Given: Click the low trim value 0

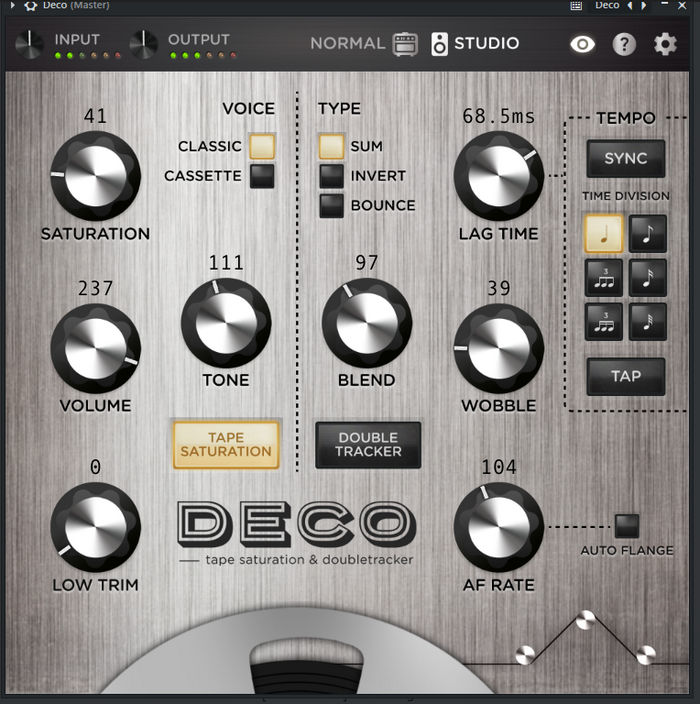Looking at the screenshot, I should [x=95, y=467].
